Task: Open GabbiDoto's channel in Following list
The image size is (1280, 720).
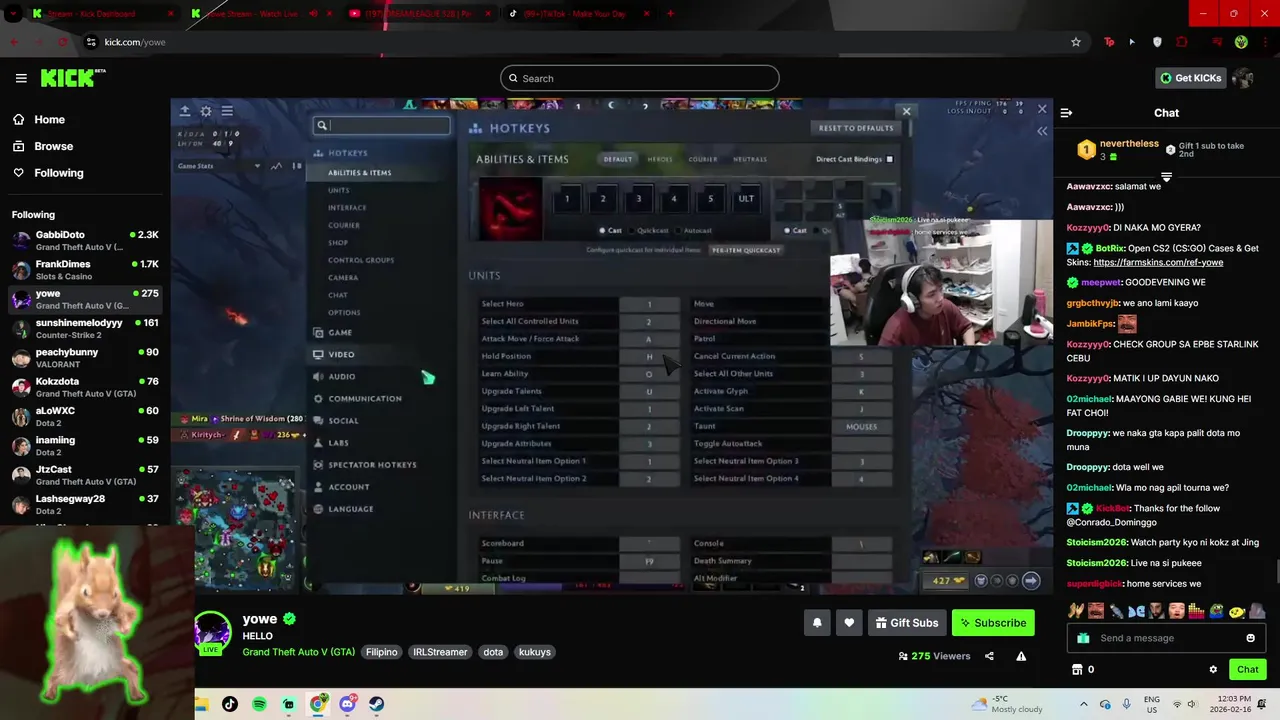Action: 85,240
